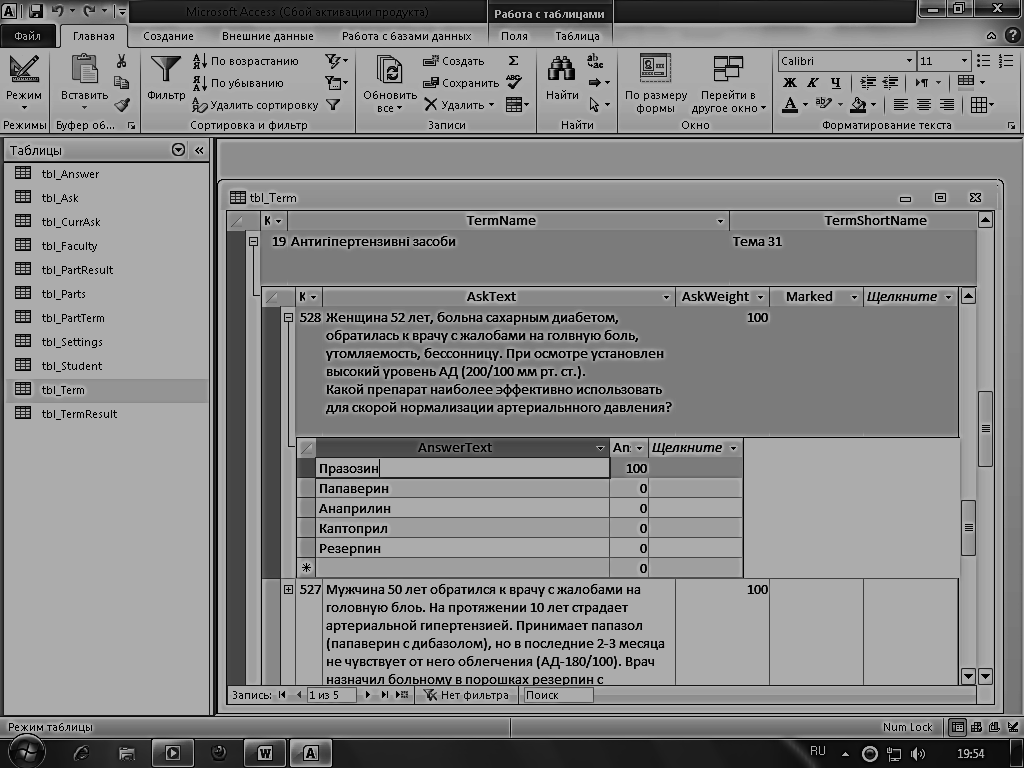Open the font color A button

790,104
